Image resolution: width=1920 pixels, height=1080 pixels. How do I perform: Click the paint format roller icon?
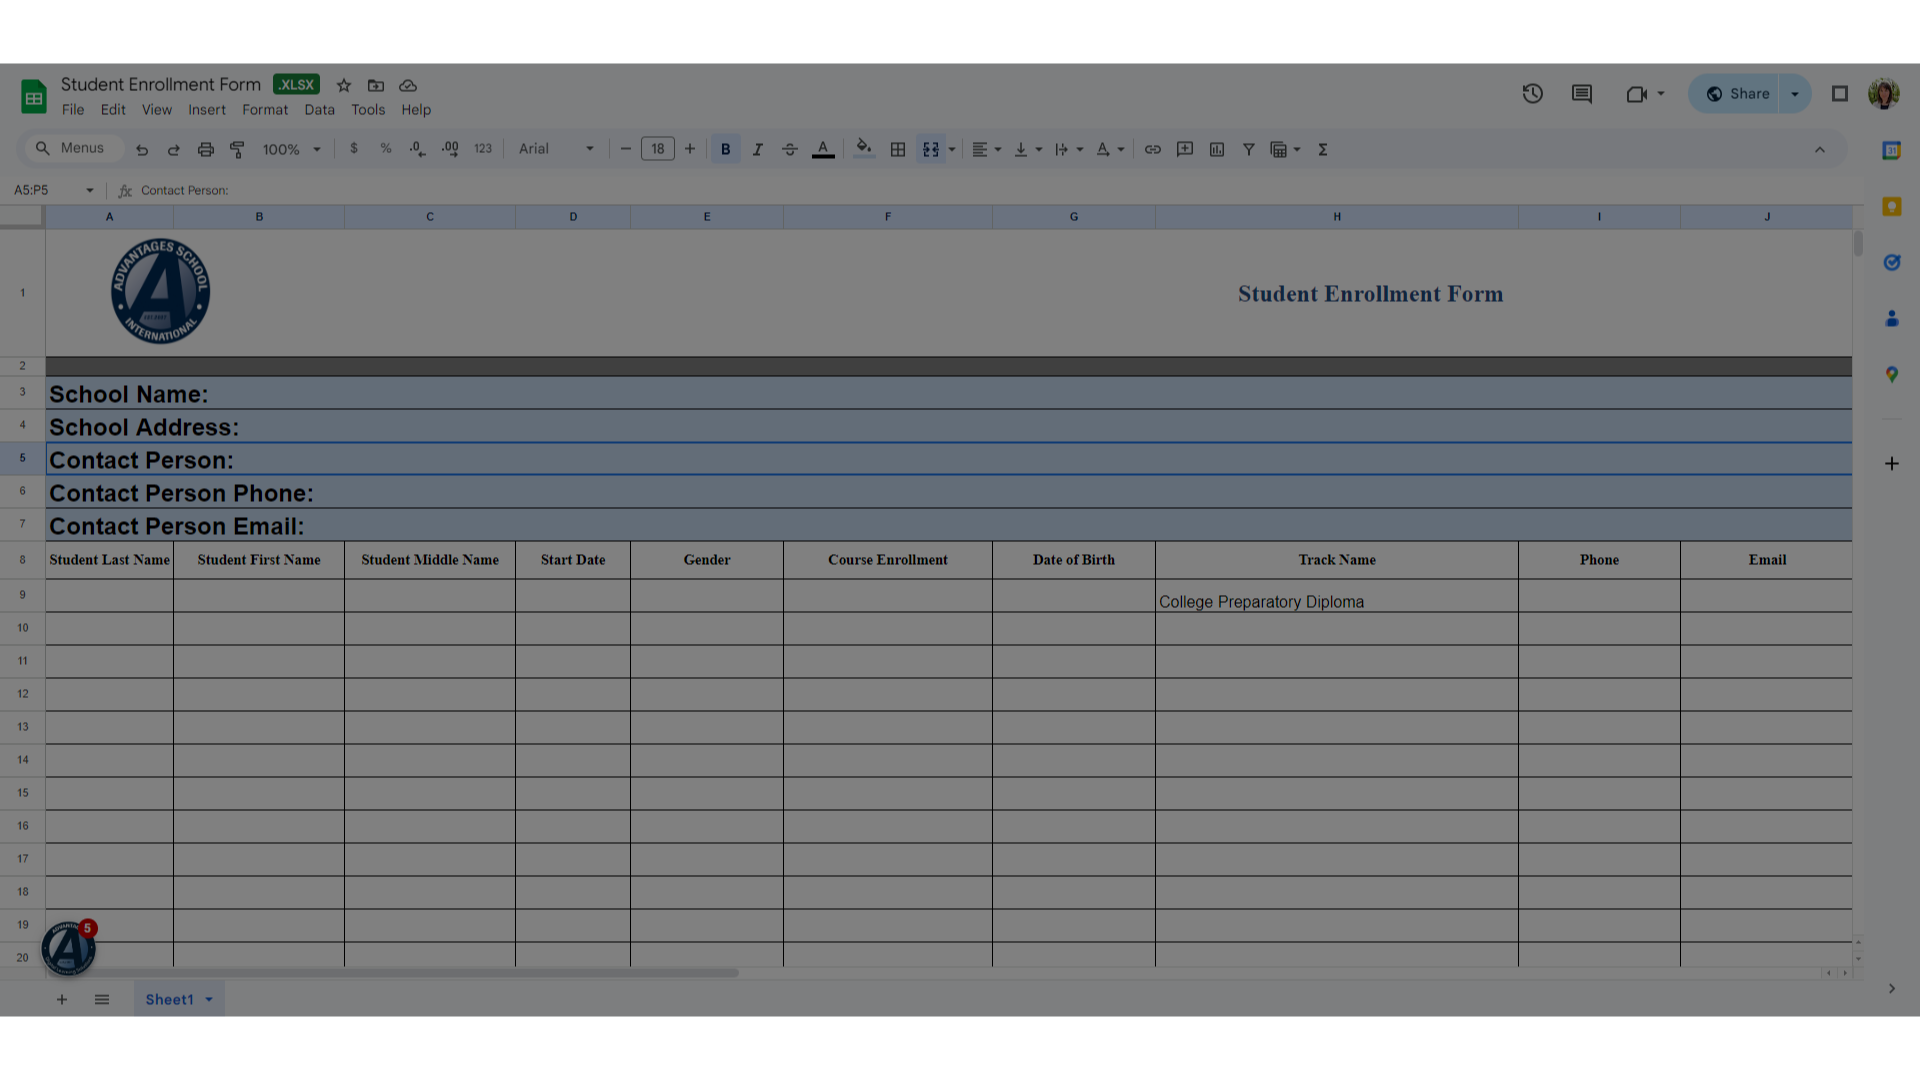coord(237,149)
